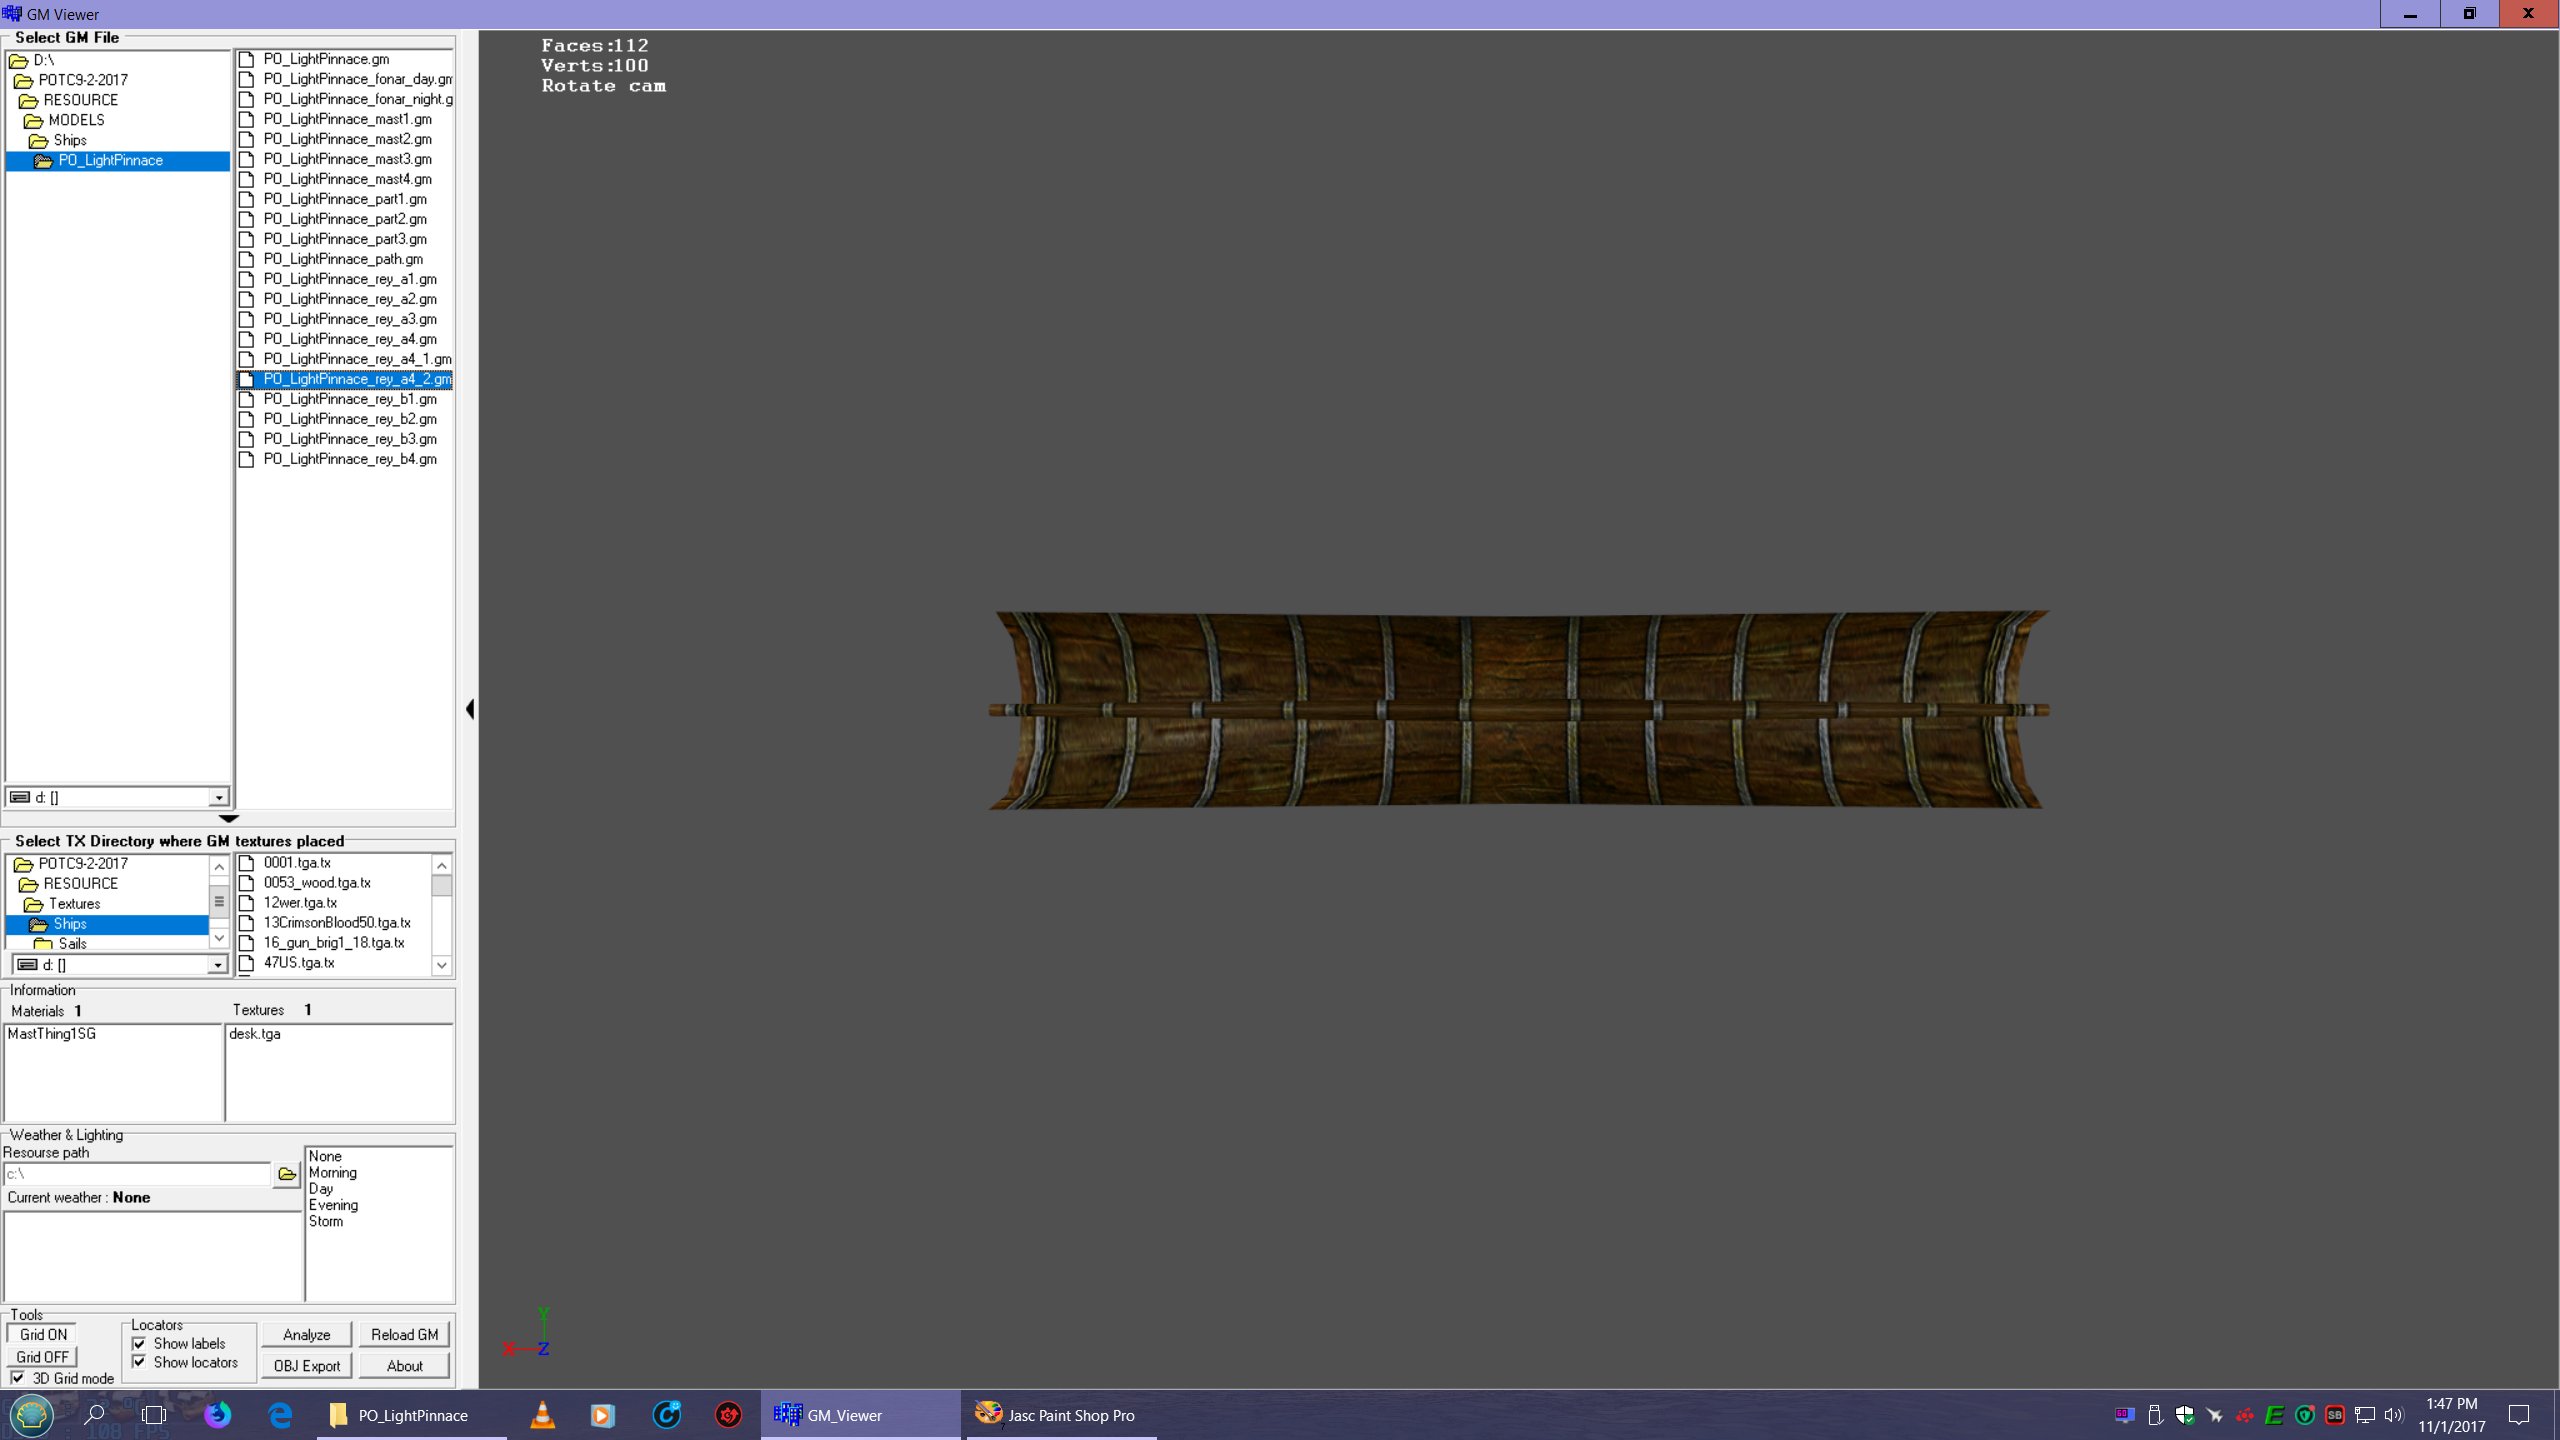Click the panel collapse arrow left of viewport
The width and height of the screenshot is (2560, 1440).
coord(470,709)
